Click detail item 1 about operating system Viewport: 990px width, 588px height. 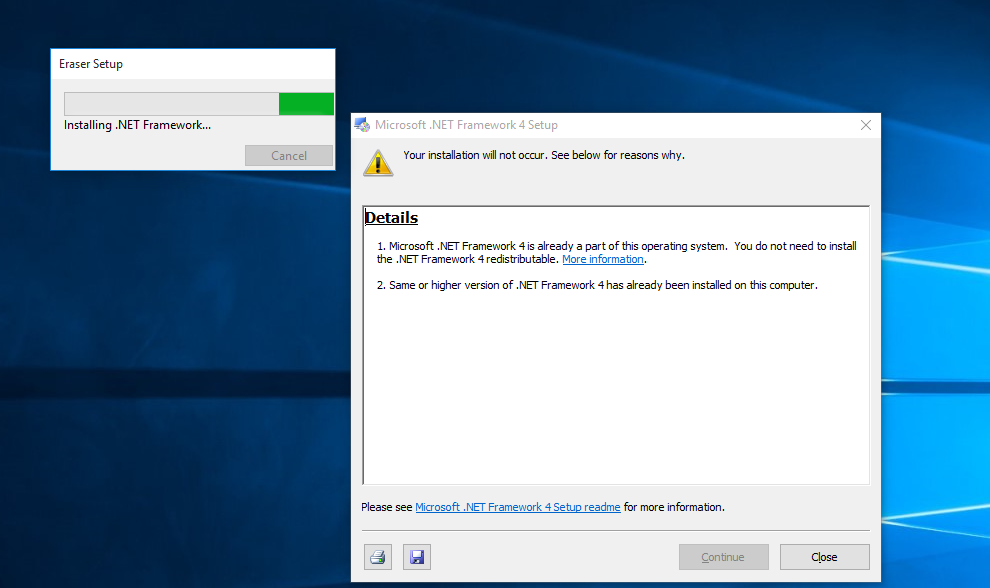617,253
